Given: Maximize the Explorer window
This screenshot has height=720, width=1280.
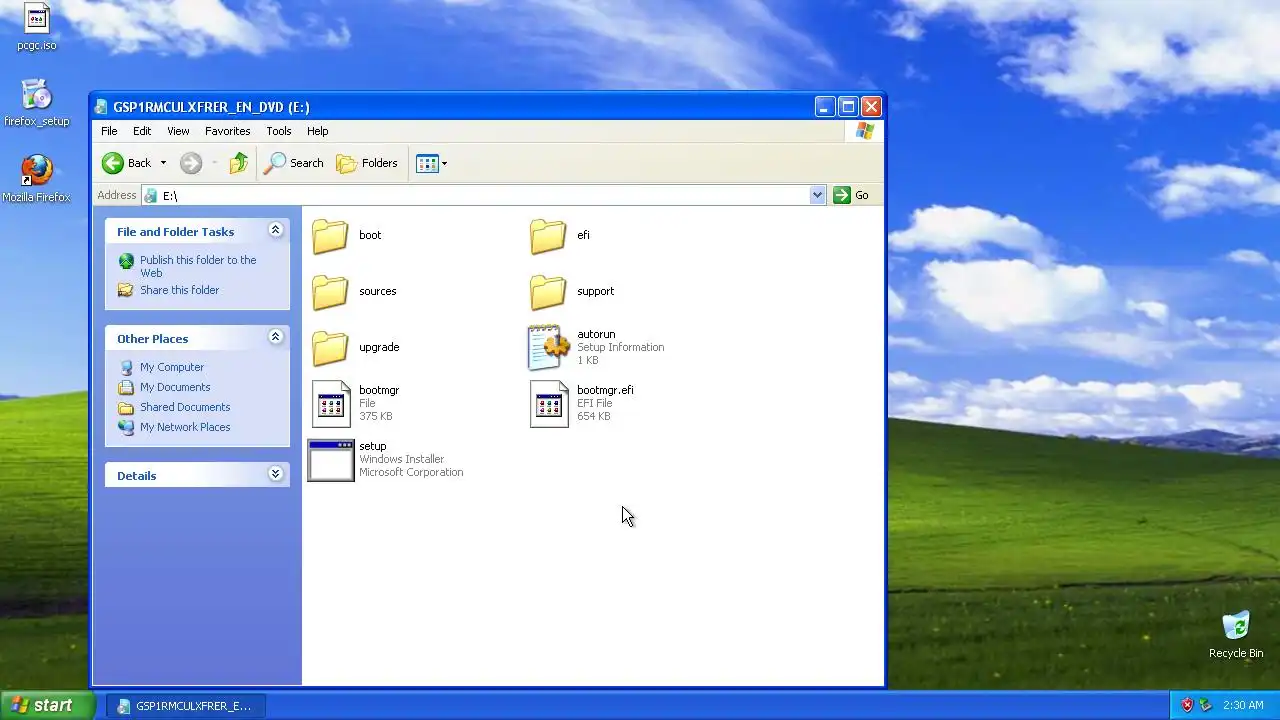Looking at the screenshot, I should [x=848, y=107].
